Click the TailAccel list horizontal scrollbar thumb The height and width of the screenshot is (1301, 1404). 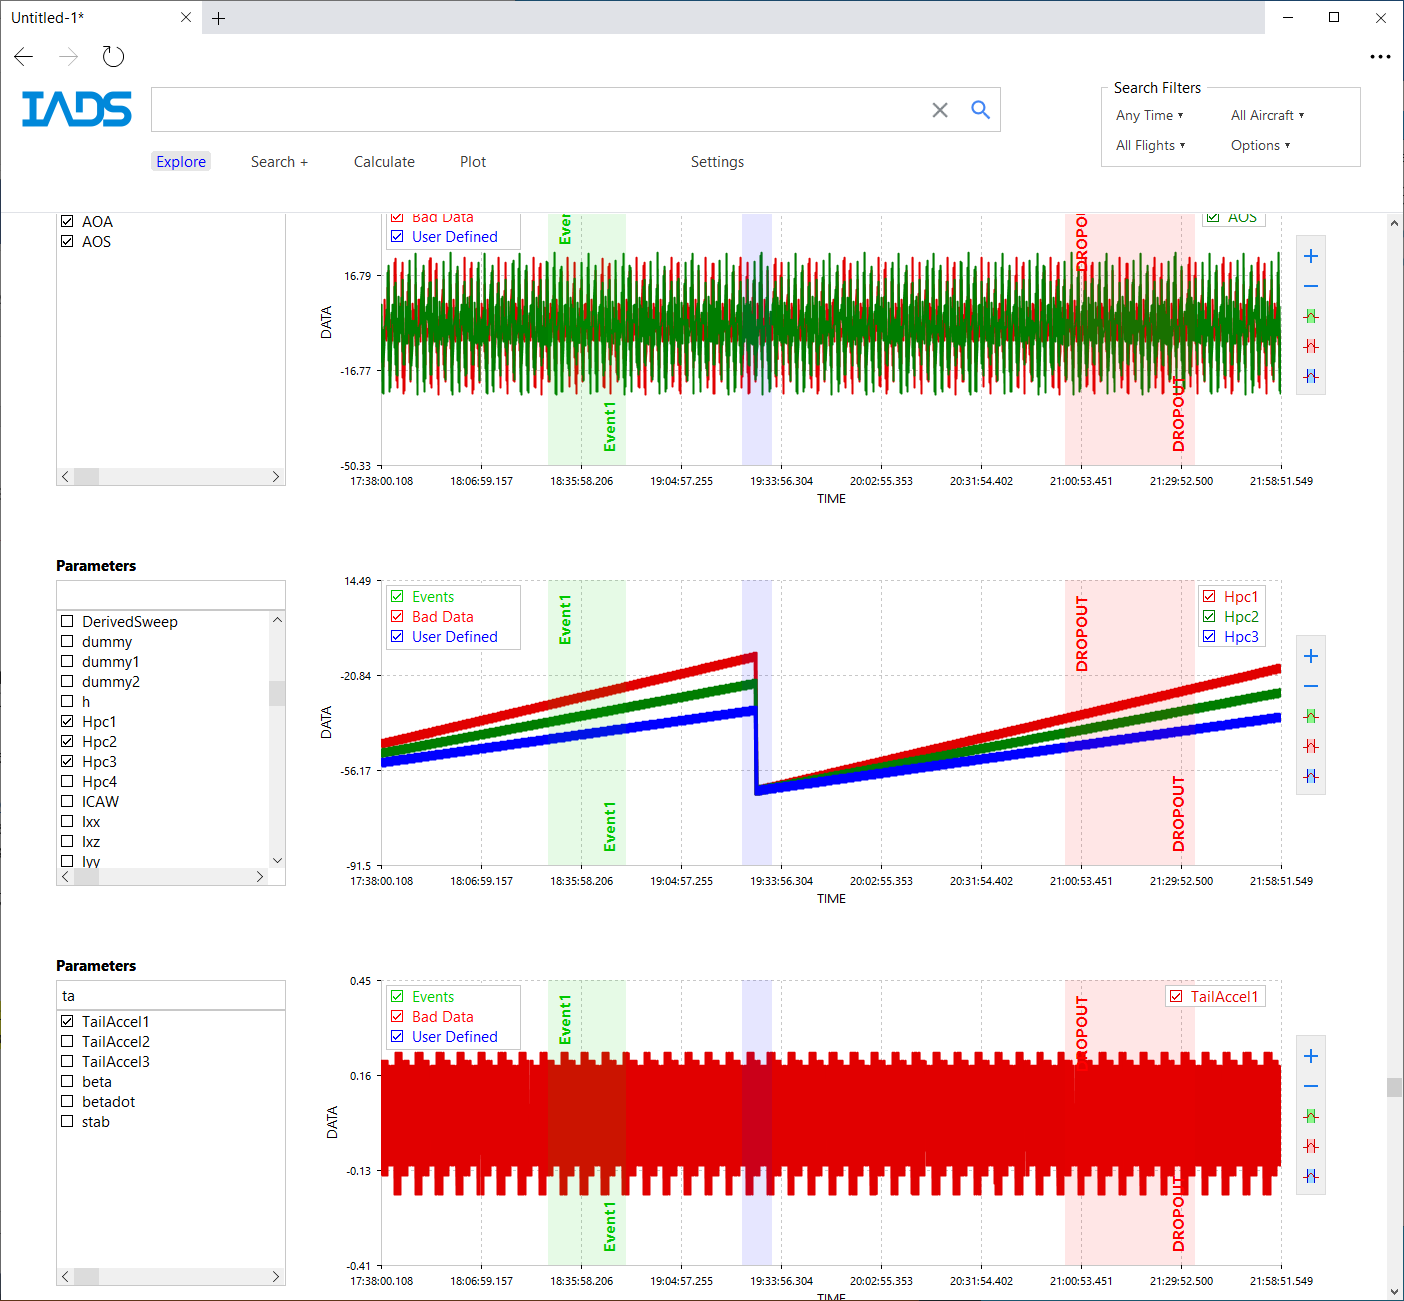click(87, 1277)
